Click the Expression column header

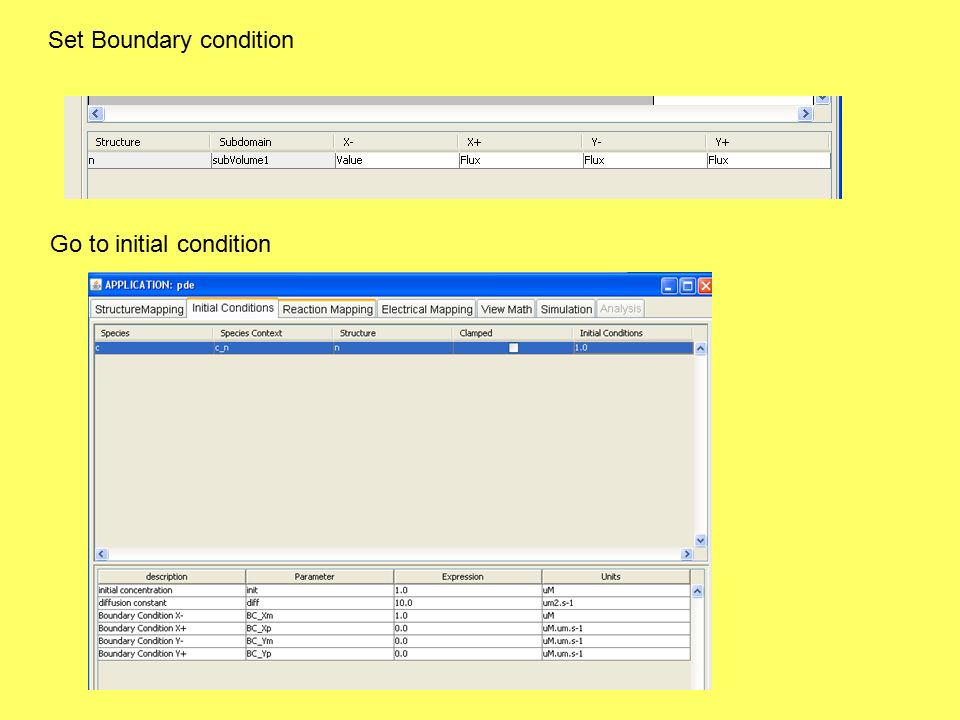[468, 577]
